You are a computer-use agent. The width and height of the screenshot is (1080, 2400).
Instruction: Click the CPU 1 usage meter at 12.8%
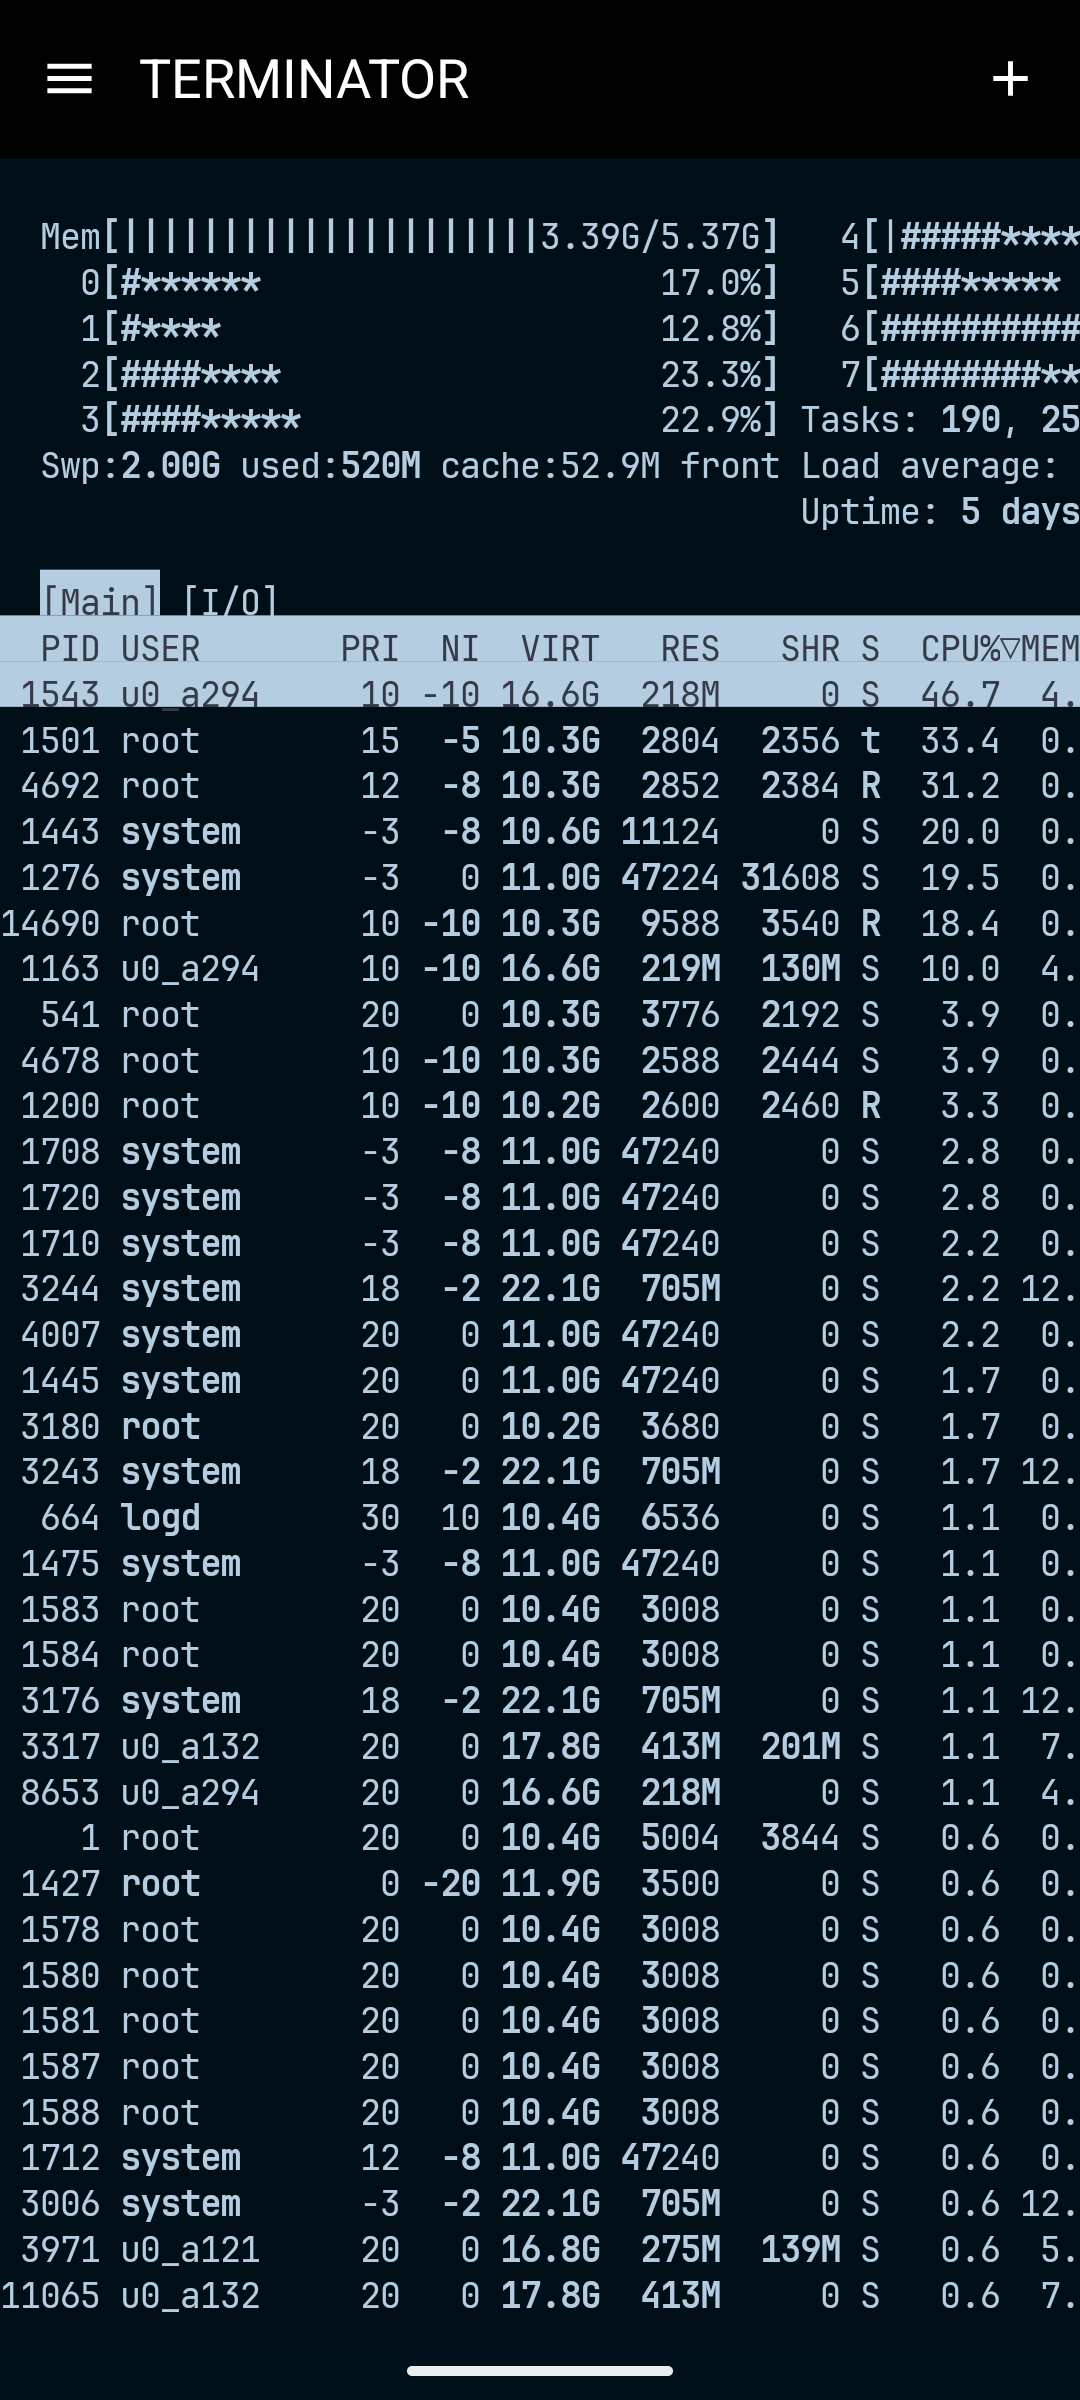430,329
